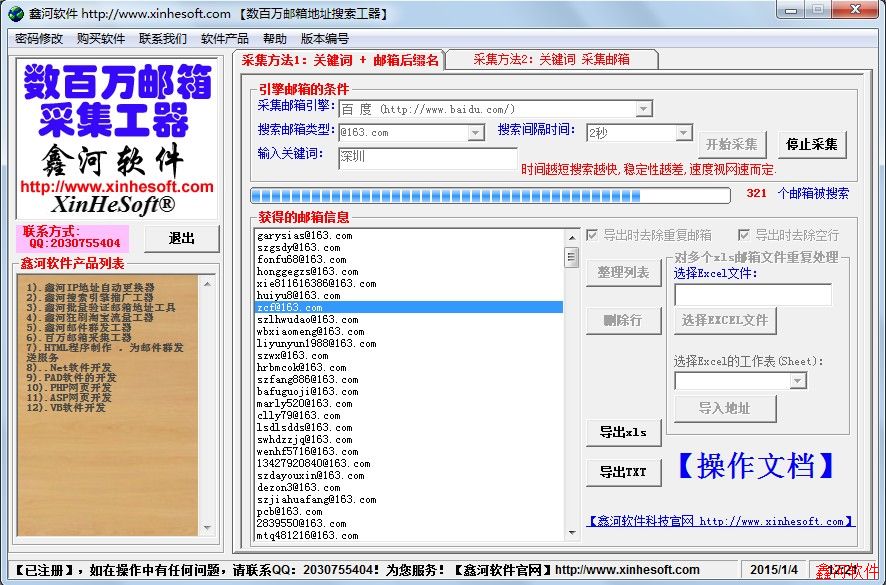Viewport: 886px width, 585px height.
Task: Click the globe application icon in title bar
Action: pos(16,13)
